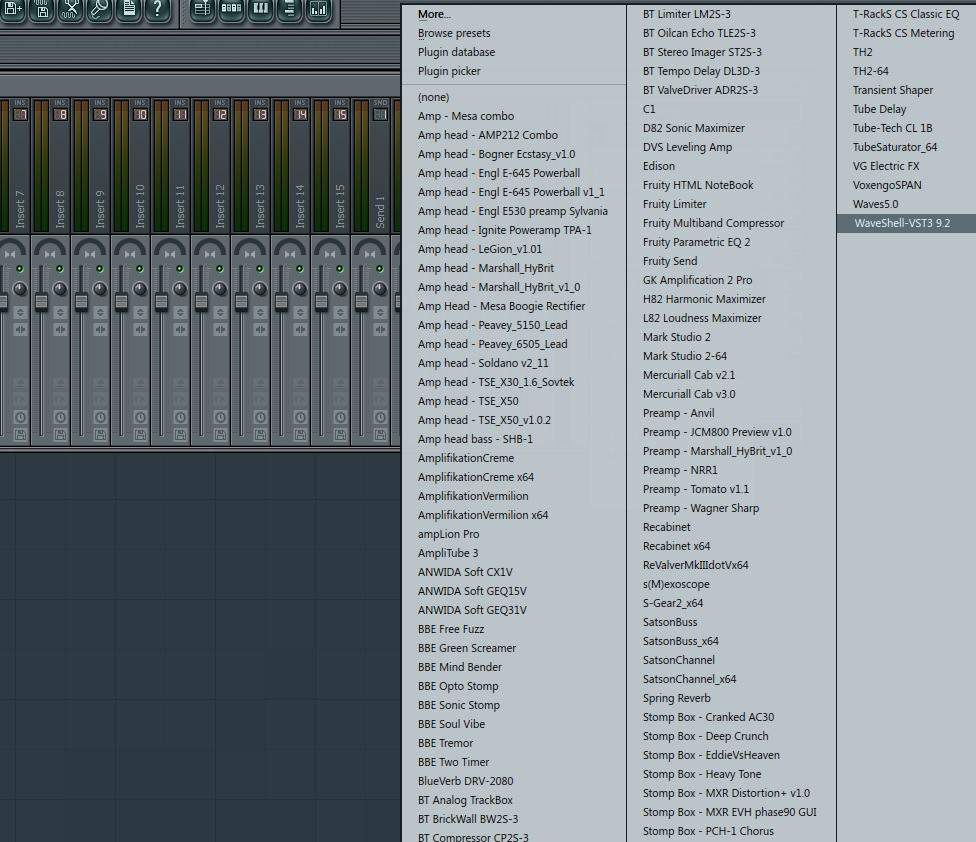
Task: Open the piano roll toolbar icon
Action: pyautogui.click(x=260, y=10)
